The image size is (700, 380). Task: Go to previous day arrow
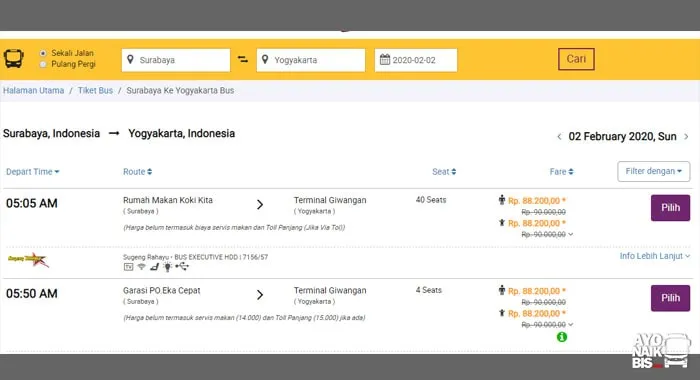tap(559, 137)
